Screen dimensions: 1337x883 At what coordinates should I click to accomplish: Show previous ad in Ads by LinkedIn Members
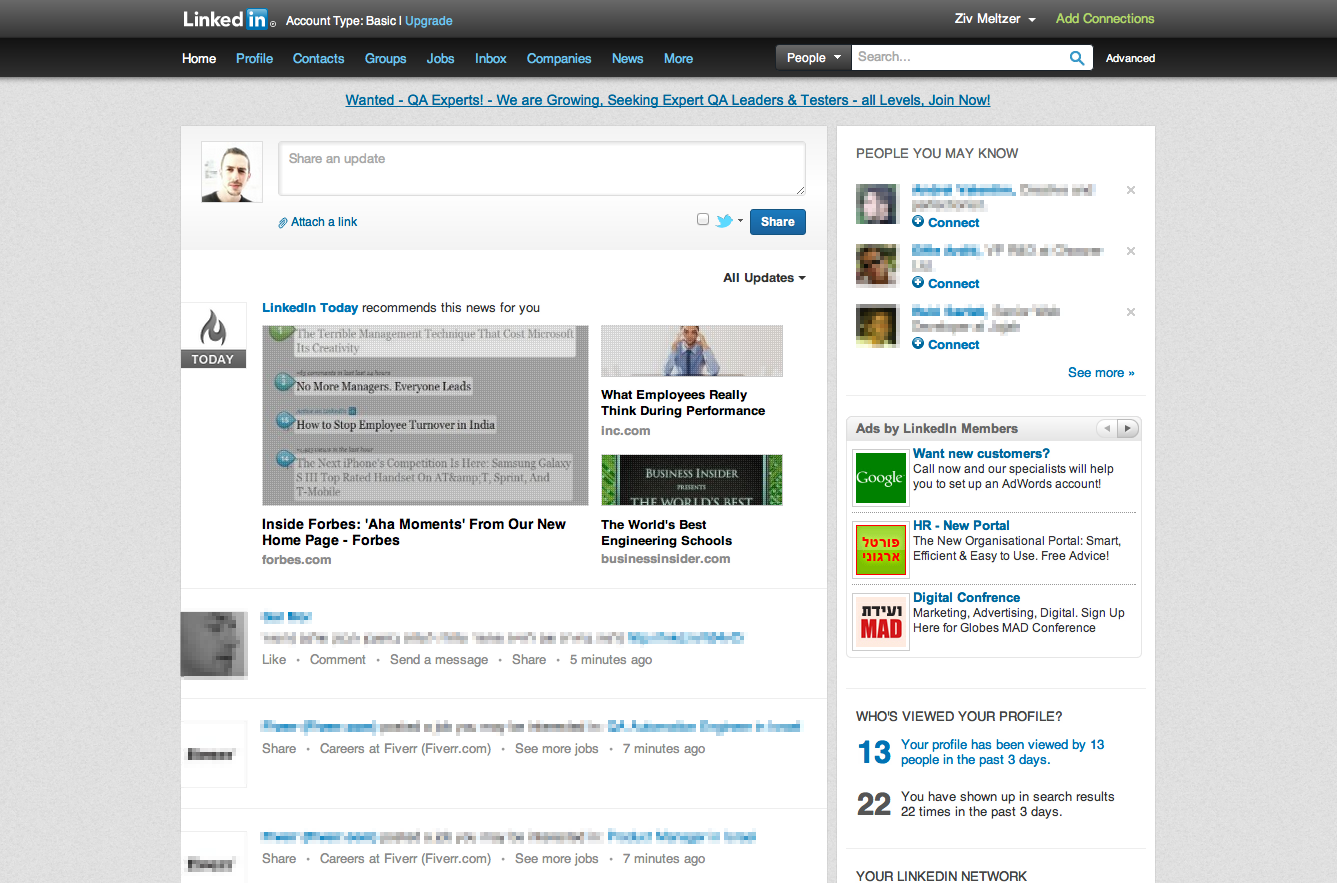click(1106, 428)
